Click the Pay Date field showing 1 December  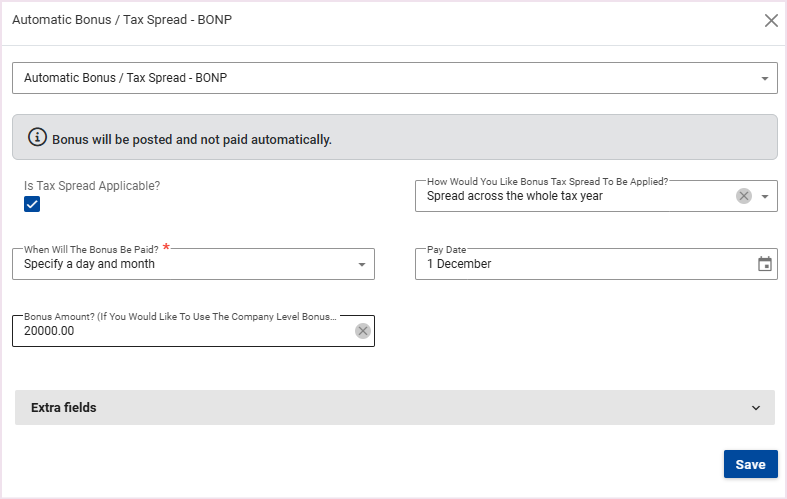click(580, 264)
